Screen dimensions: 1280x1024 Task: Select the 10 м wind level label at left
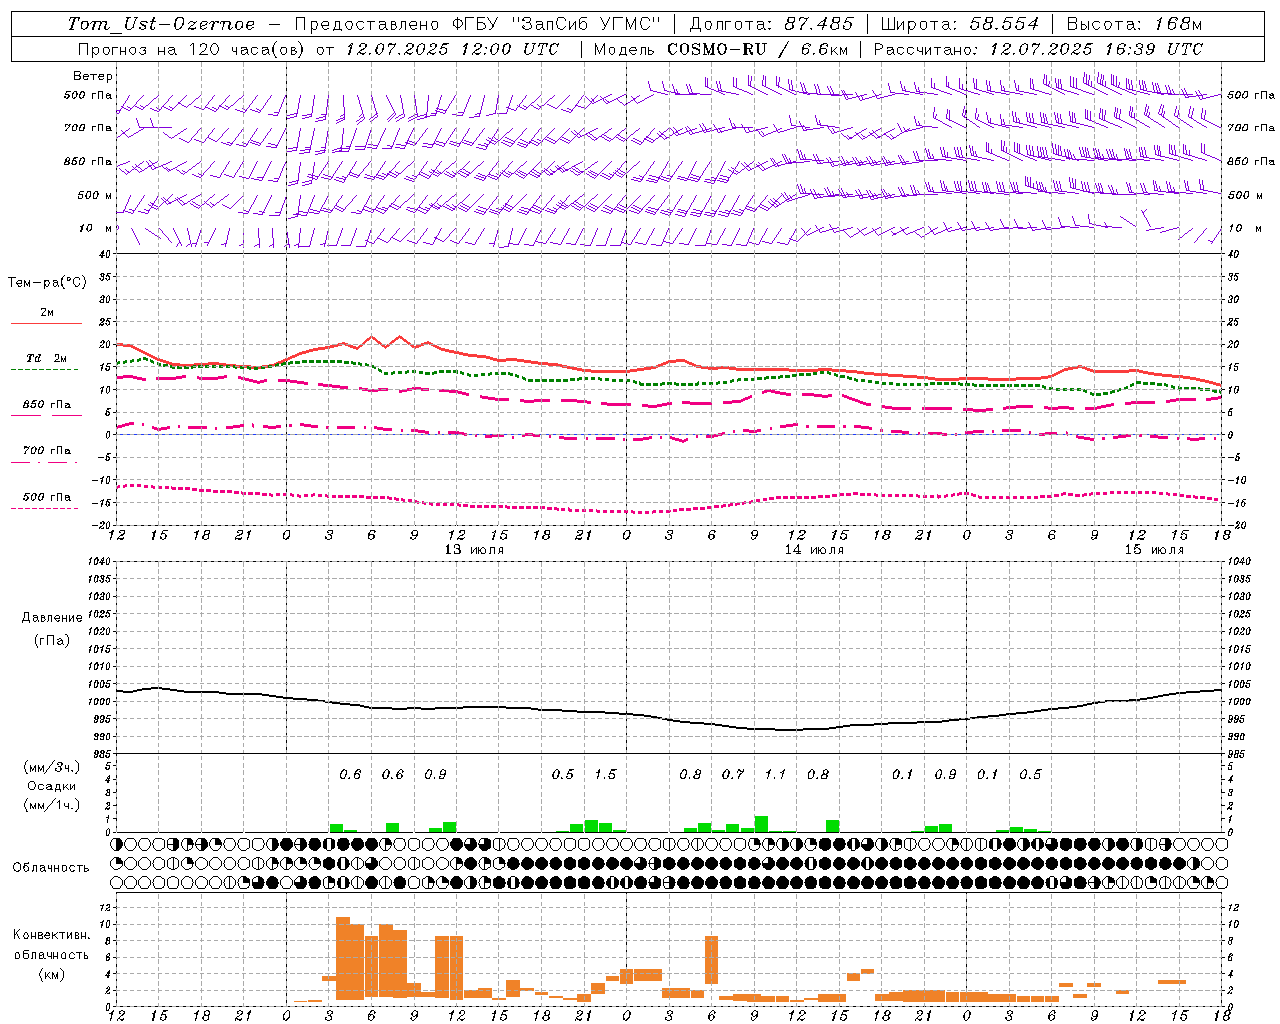96,228
